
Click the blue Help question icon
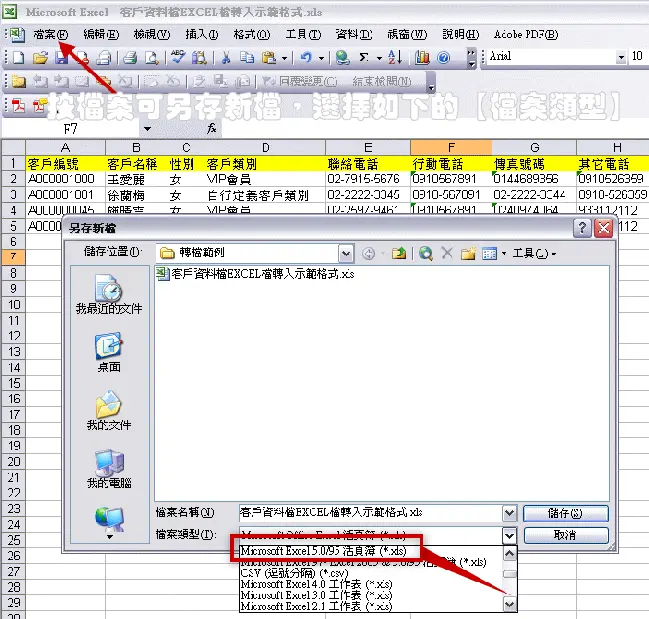tap(443, 57)
